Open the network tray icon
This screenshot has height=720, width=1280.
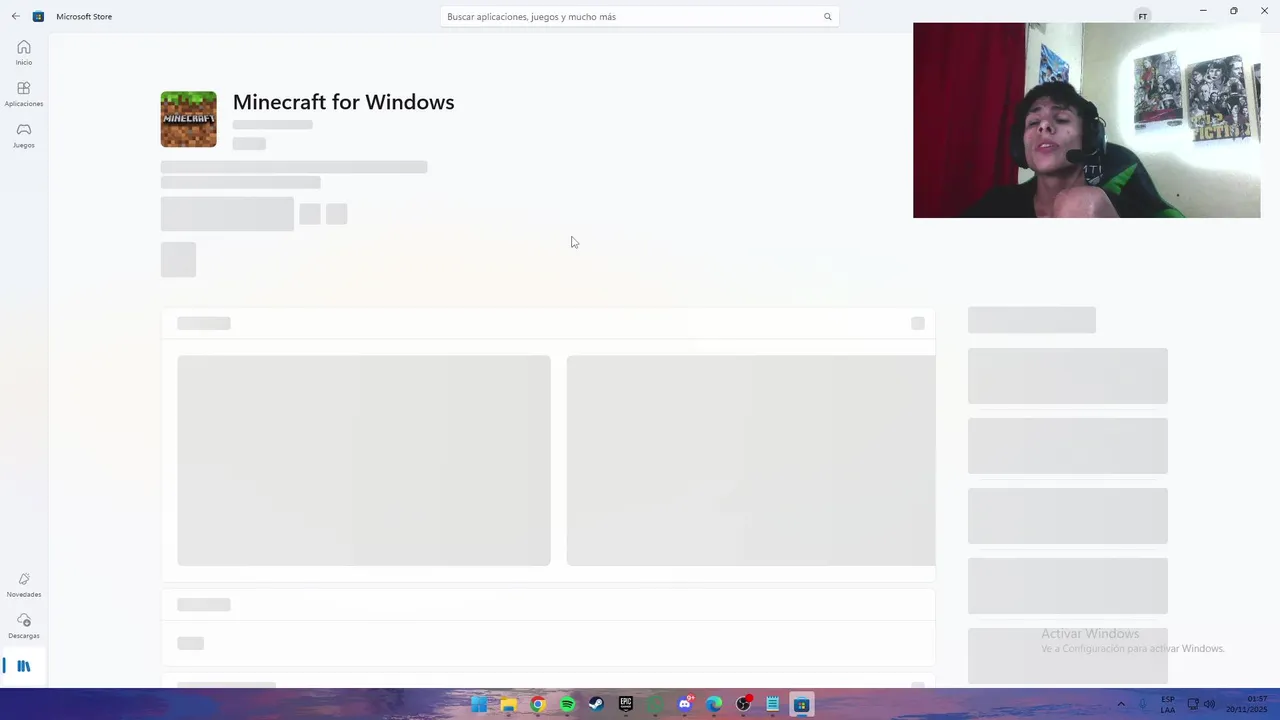pyautogui.click(x=1193, y=705)
